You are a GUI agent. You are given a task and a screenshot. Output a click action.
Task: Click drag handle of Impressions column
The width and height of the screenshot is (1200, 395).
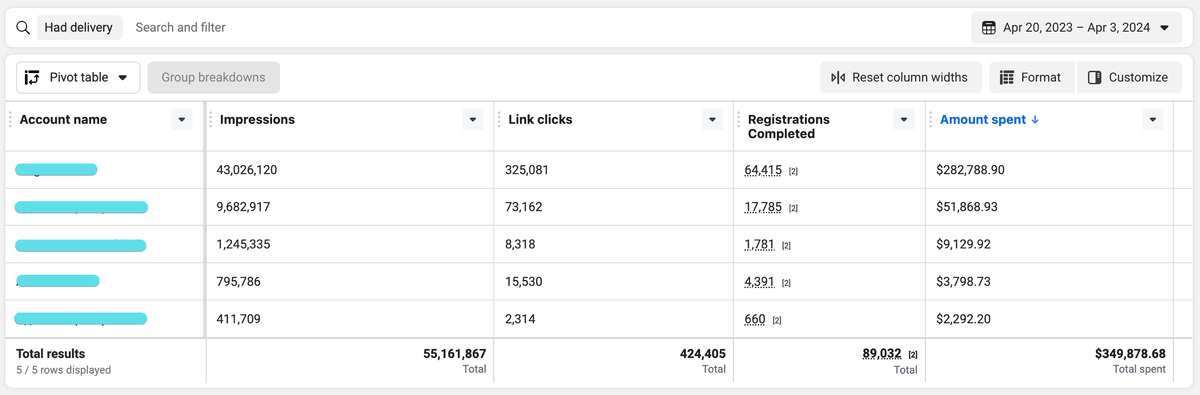coord(211,119)
